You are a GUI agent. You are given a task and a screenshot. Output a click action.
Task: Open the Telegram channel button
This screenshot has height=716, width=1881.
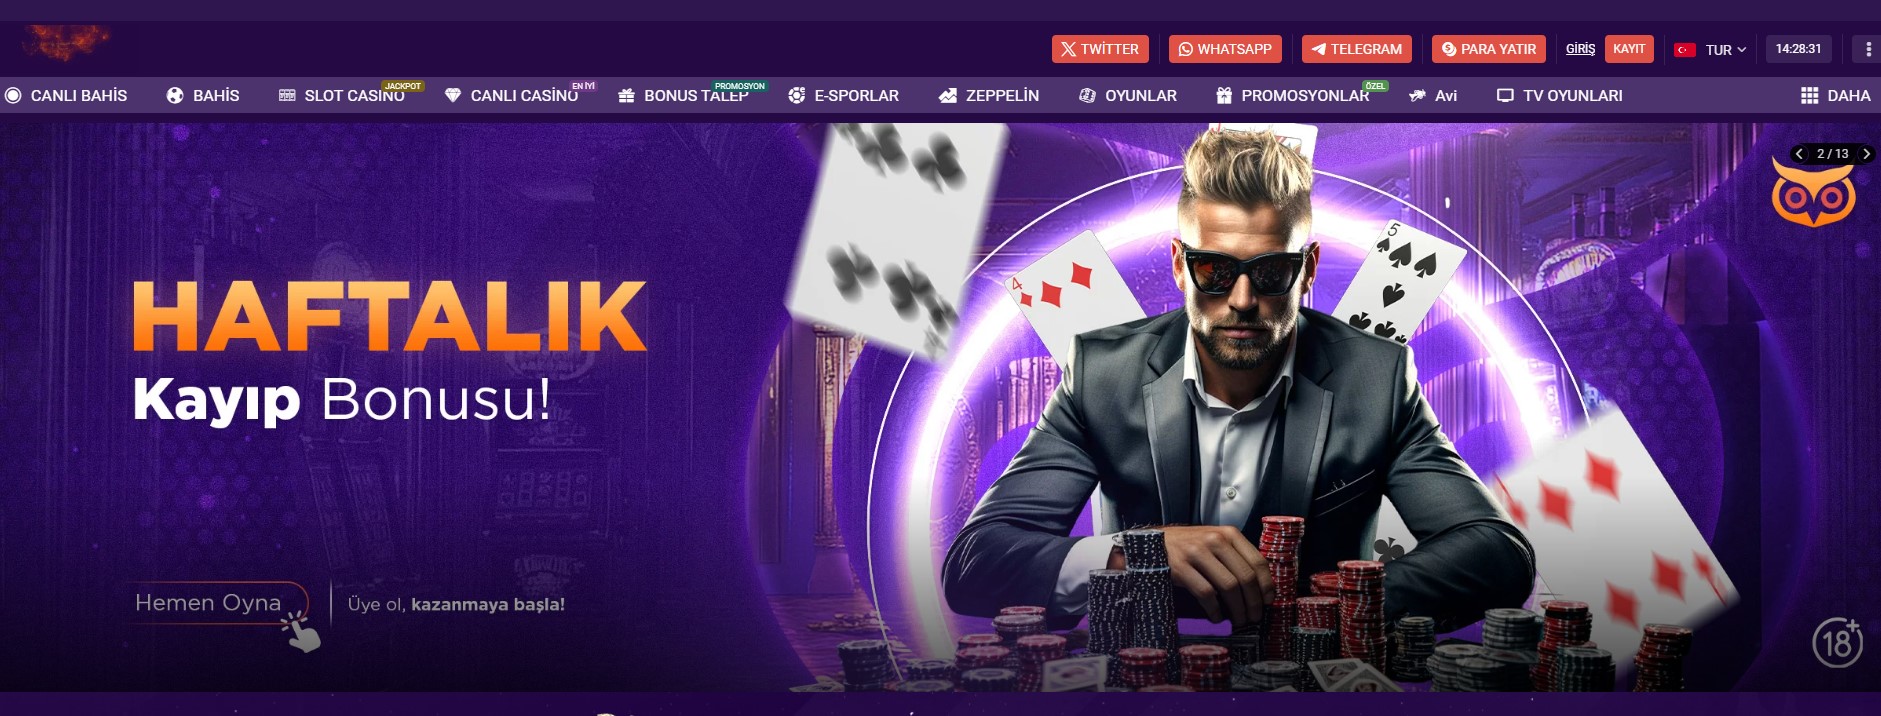click(1357, 49)
